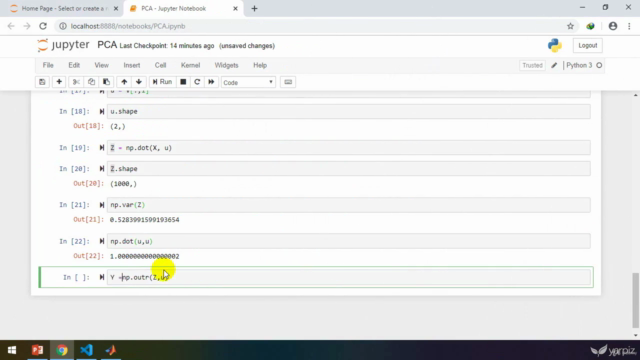
Task: Insert cell below with plus icon
Action: pos(59,82)
